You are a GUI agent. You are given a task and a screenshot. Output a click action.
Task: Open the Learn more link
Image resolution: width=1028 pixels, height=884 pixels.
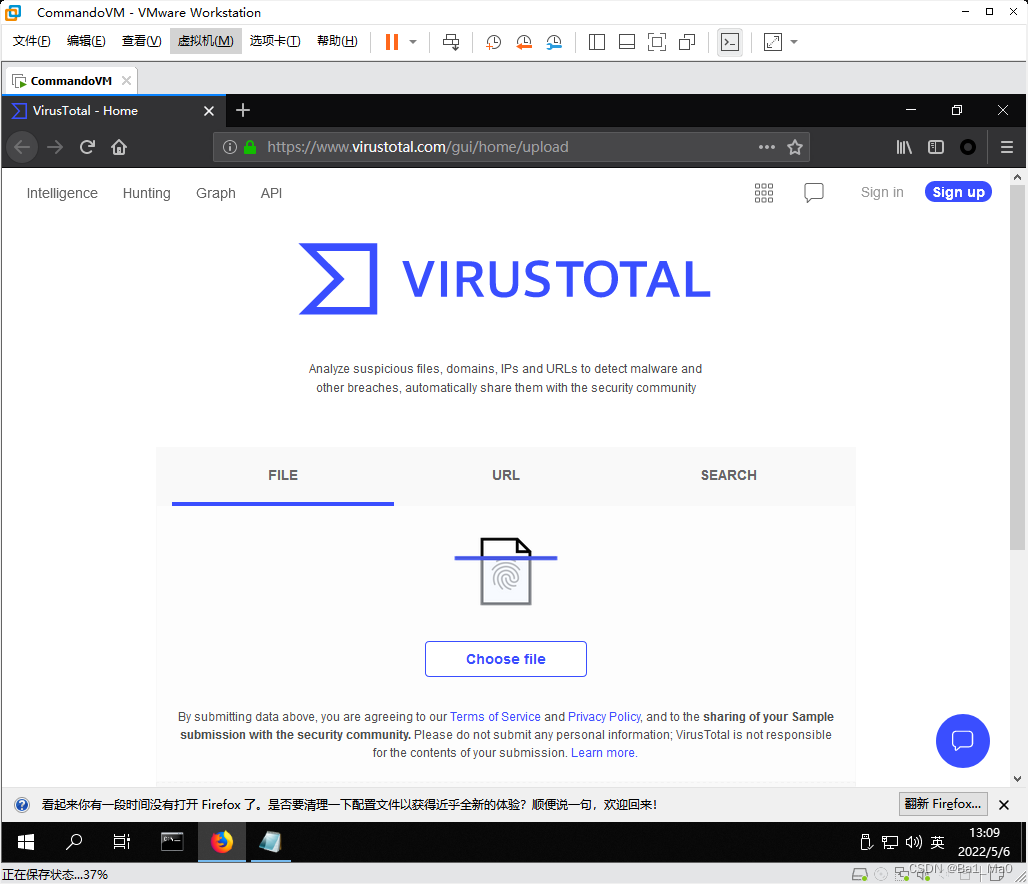(603, 753)
